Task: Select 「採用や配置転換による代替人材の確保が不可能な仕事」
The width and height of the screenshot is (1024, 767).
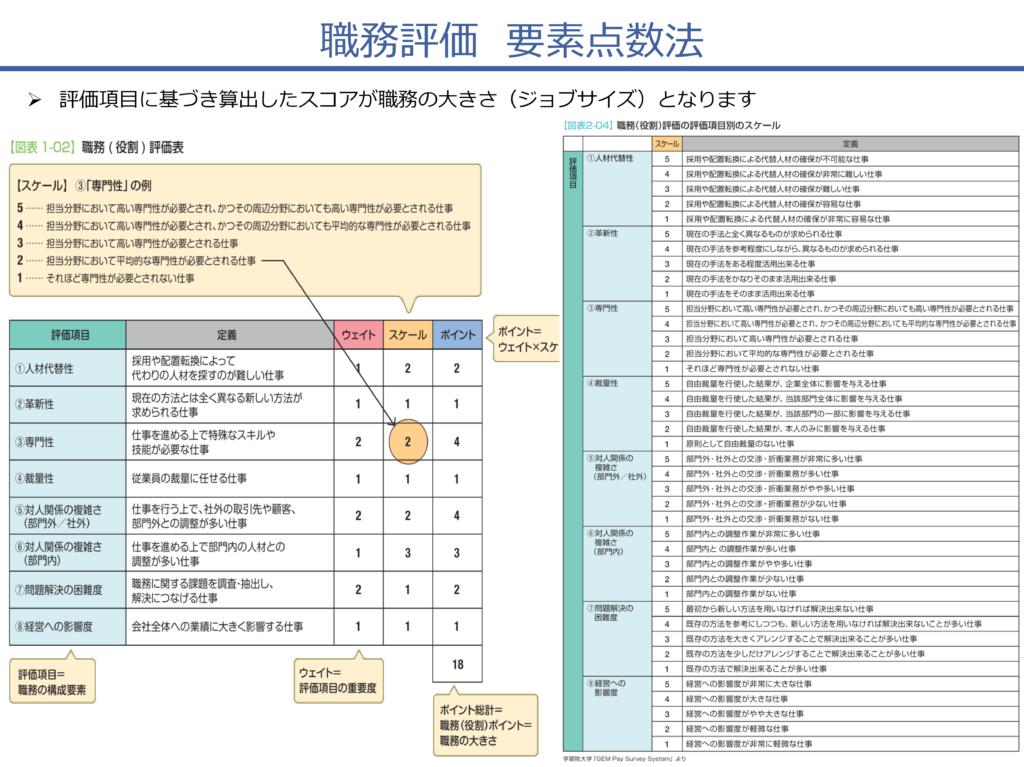Action: [777, 159]
